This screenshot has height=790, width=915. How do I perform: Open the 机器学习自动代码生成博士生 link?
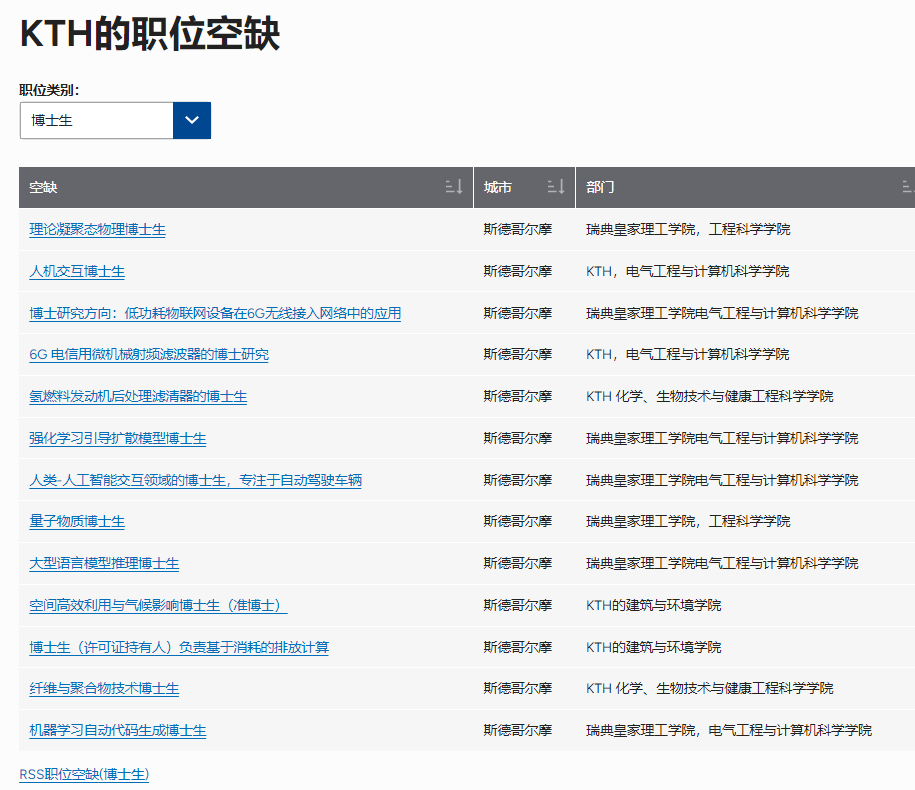[118, 730]
